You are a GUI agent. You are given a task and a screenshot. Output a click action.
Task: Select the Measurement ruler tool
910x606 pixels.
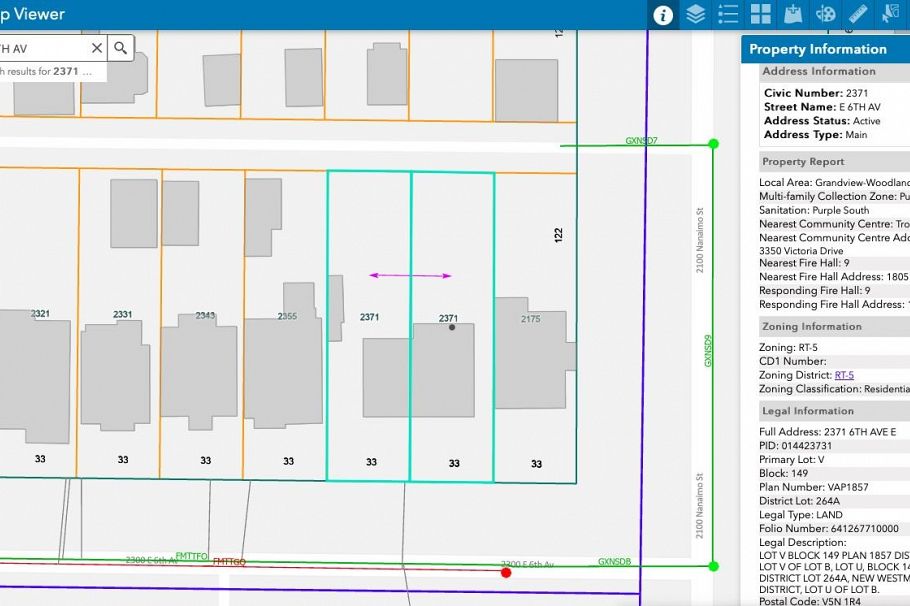click(x=858, y=14)
